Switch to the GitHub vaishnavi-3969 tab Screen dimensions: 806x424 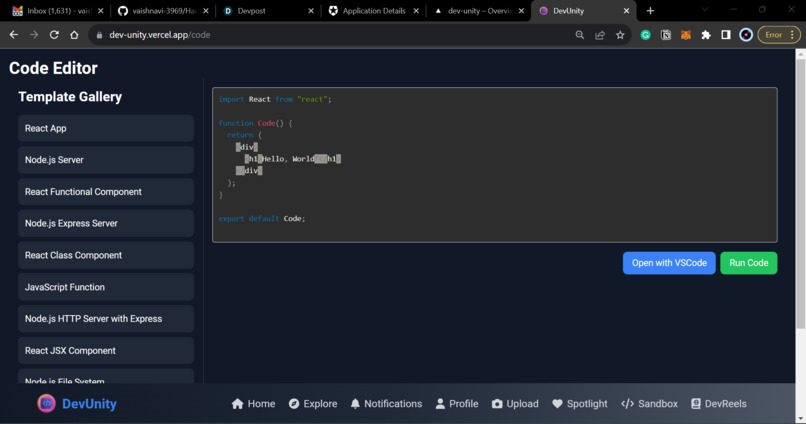coord(163,11)
